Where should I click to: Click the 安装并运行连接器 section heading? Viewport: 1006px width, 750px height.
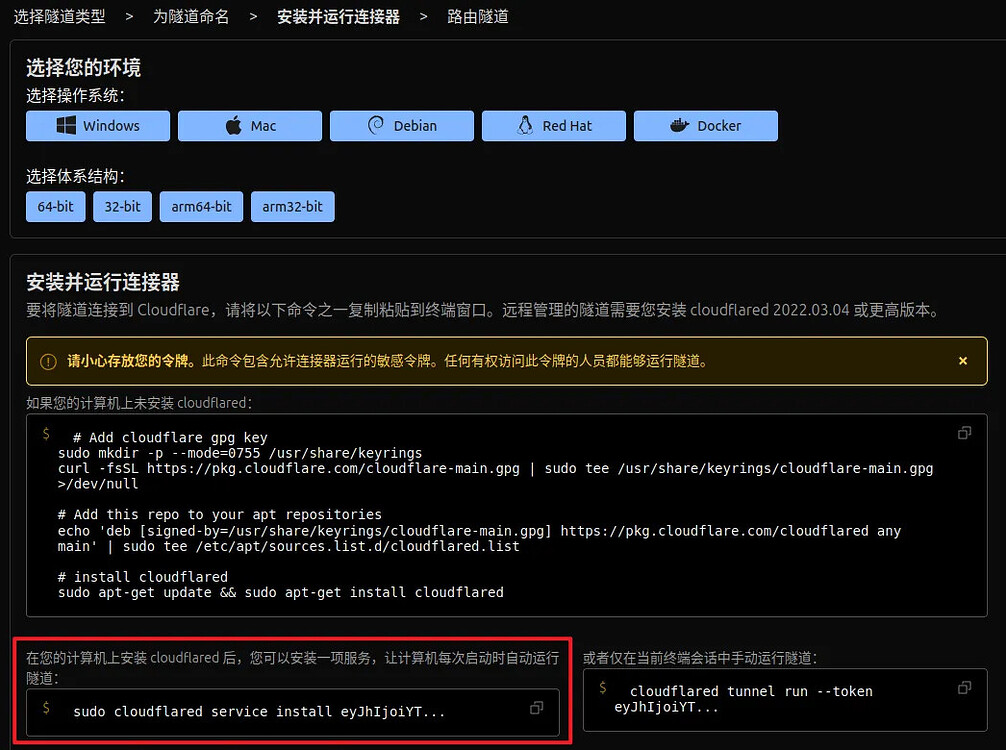[103, 282]
